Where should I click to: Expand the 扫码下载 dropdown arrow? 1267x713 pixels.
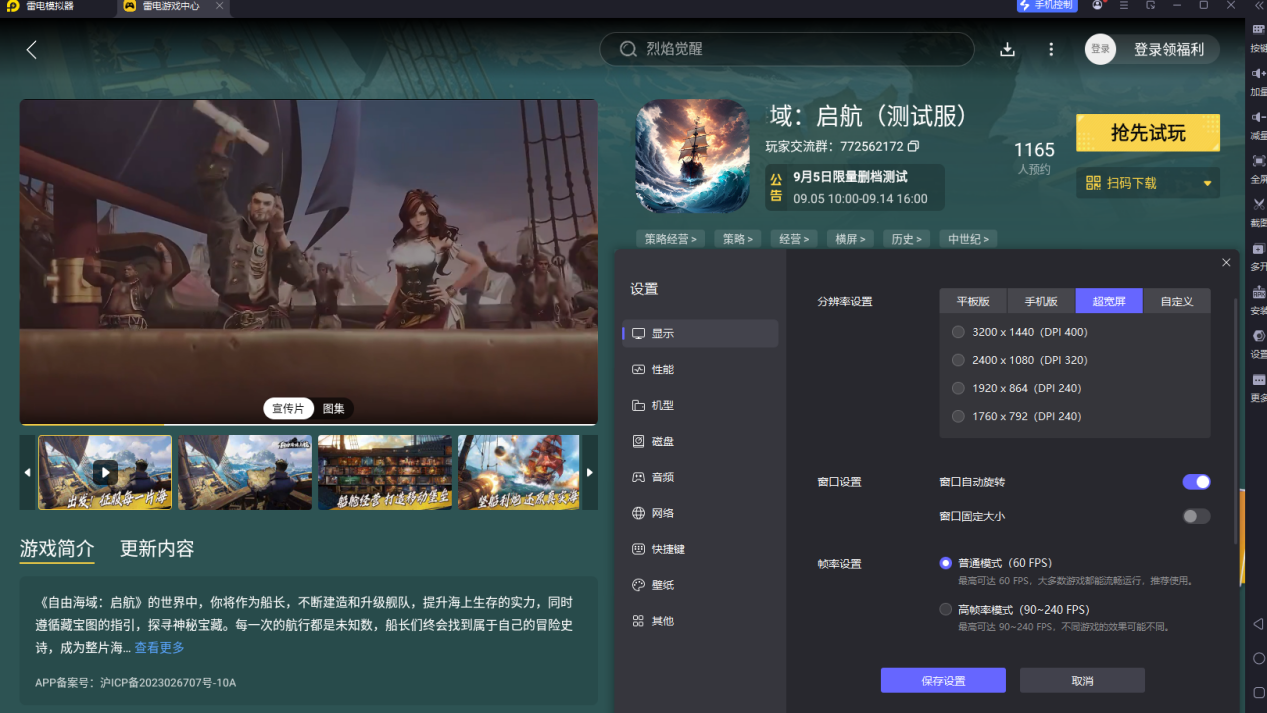tap(1207, 184)
